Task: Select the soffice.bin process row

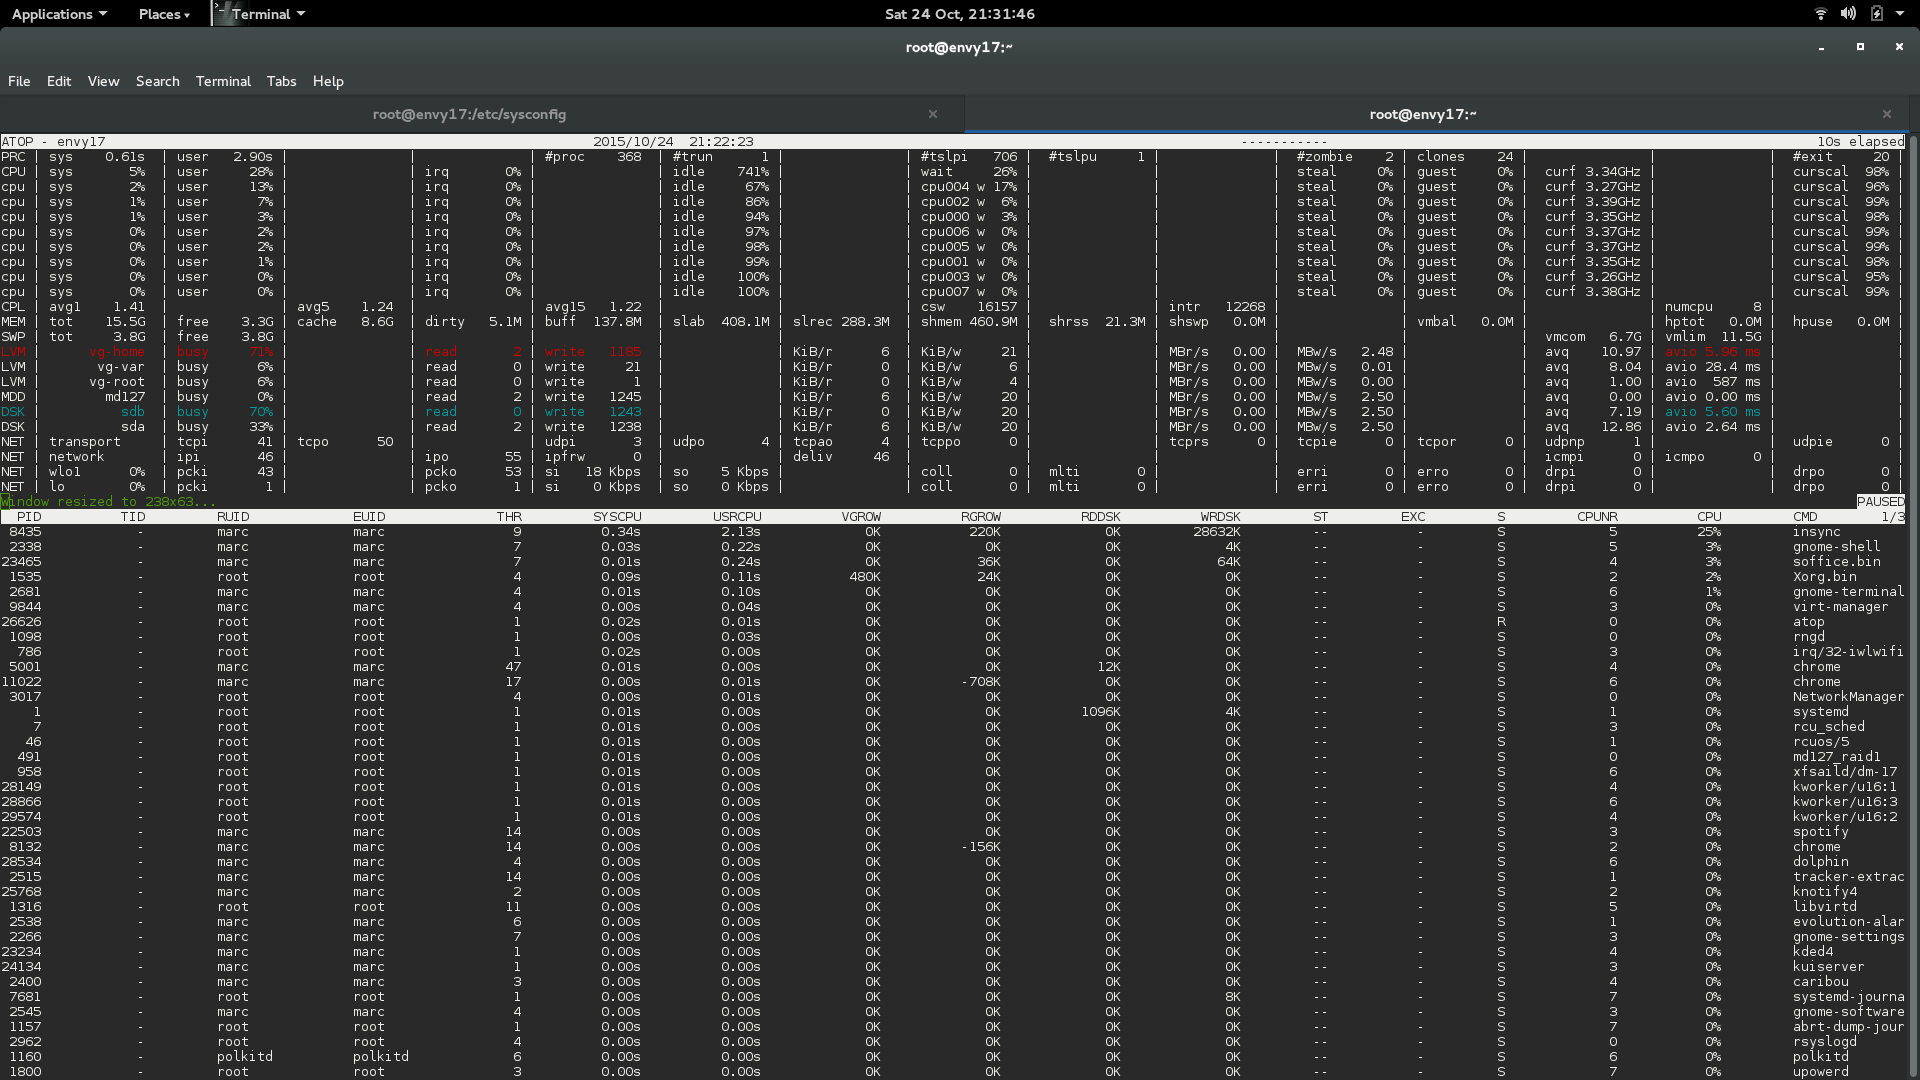Action: (x=953, y=562)
